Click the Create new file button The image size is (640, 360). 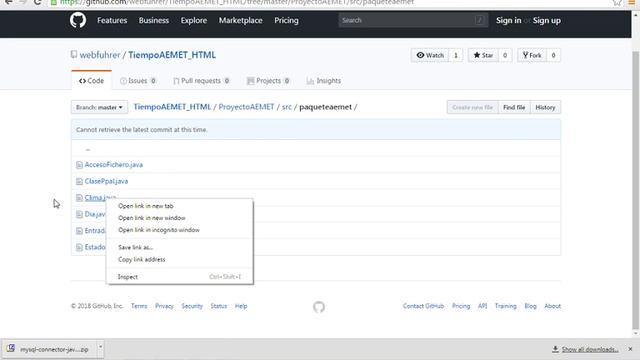(472, 107)
